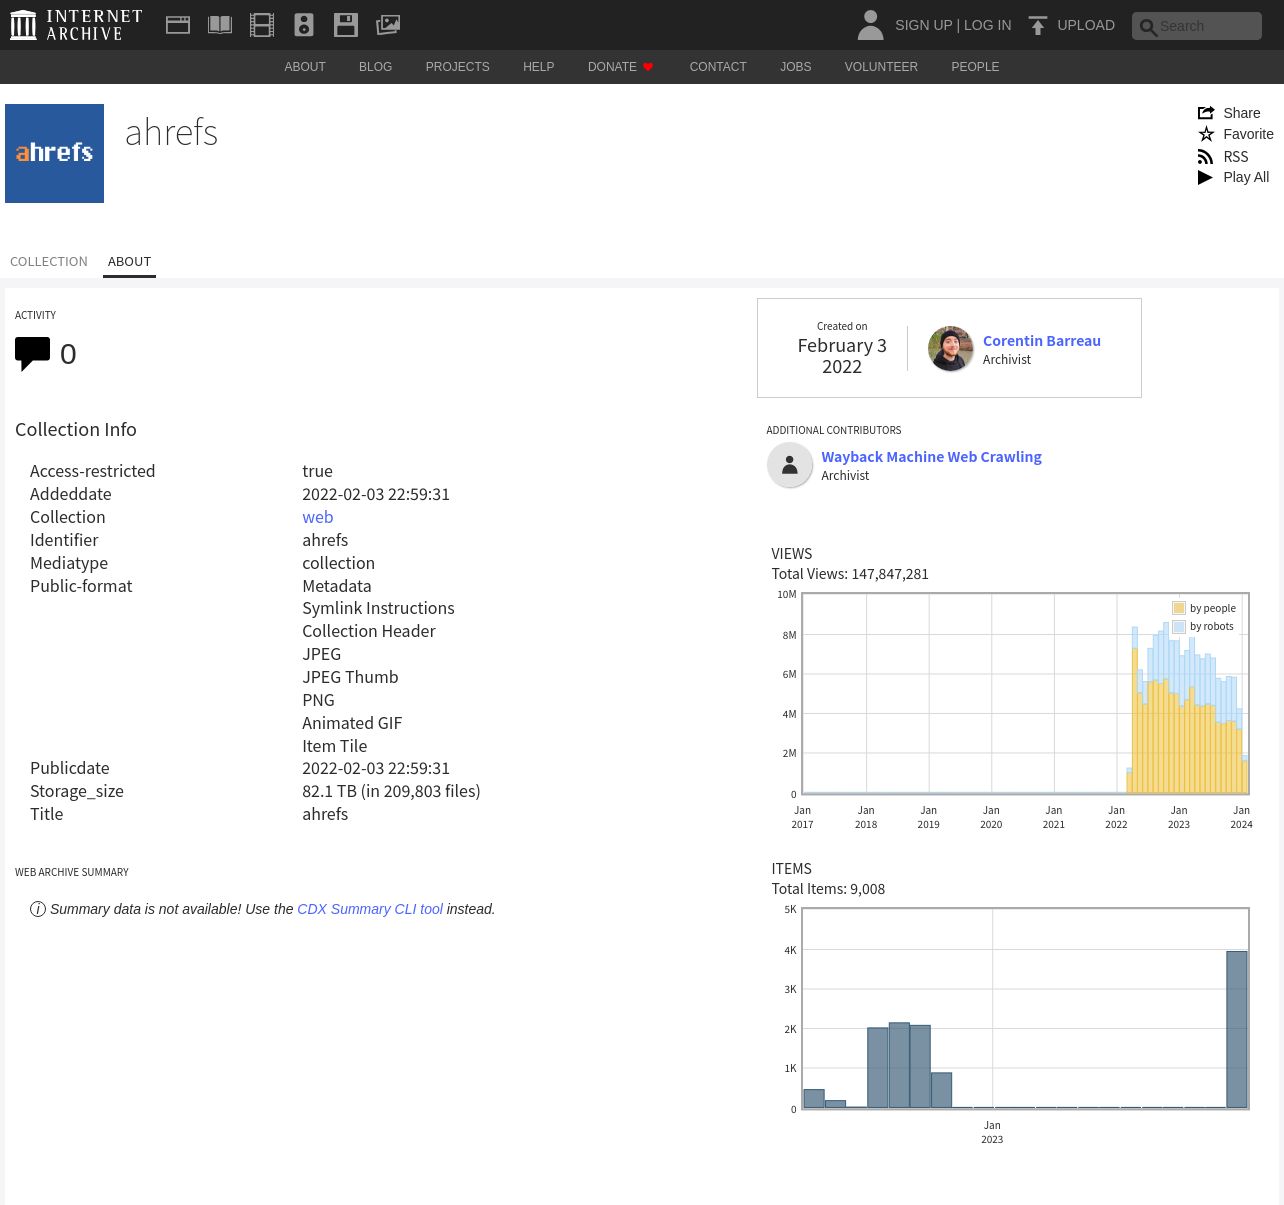
Task: Open Wayback Machine Web Crawling link
Action: tap(932, 457)
